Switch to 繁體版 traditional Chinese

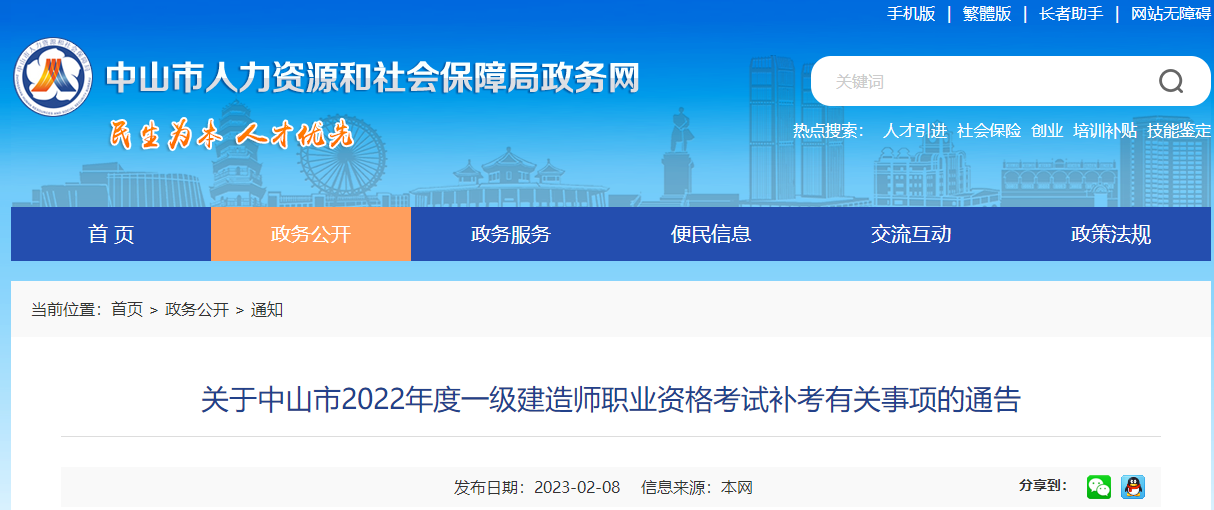coord(987,14)
